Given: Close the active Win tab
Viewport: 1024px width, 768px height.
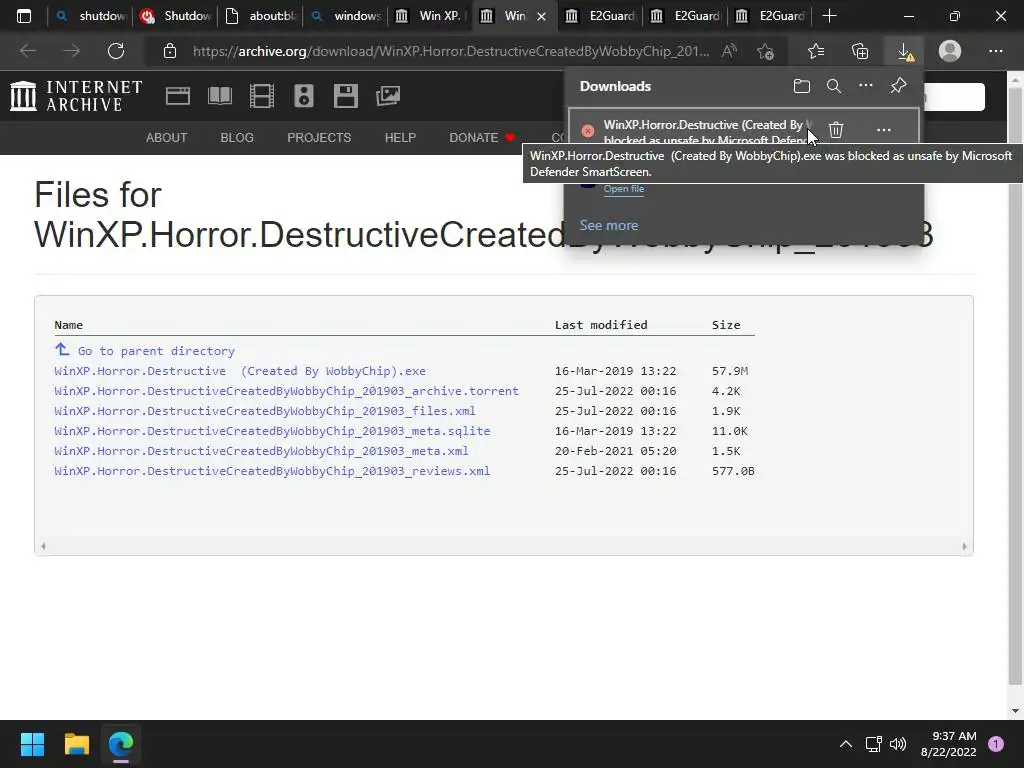Looking at the screenshot, I should coord(541,16).
